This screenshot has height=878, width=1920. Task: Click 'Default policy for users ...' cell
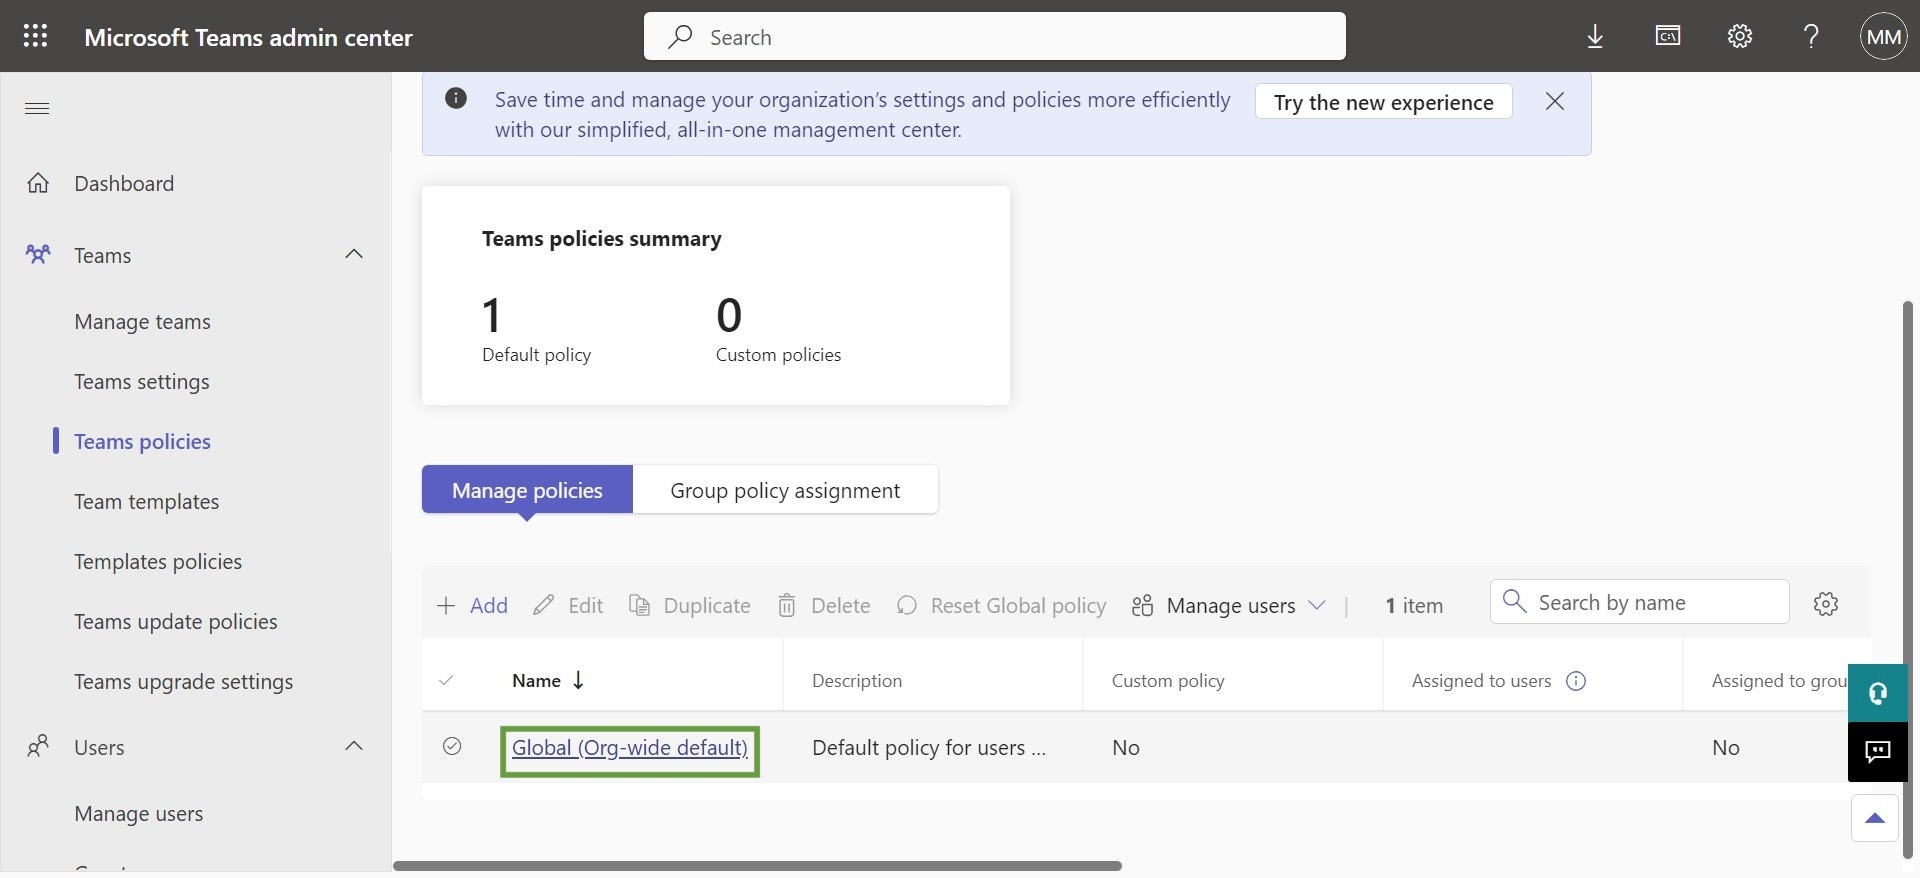coord(929,748)
